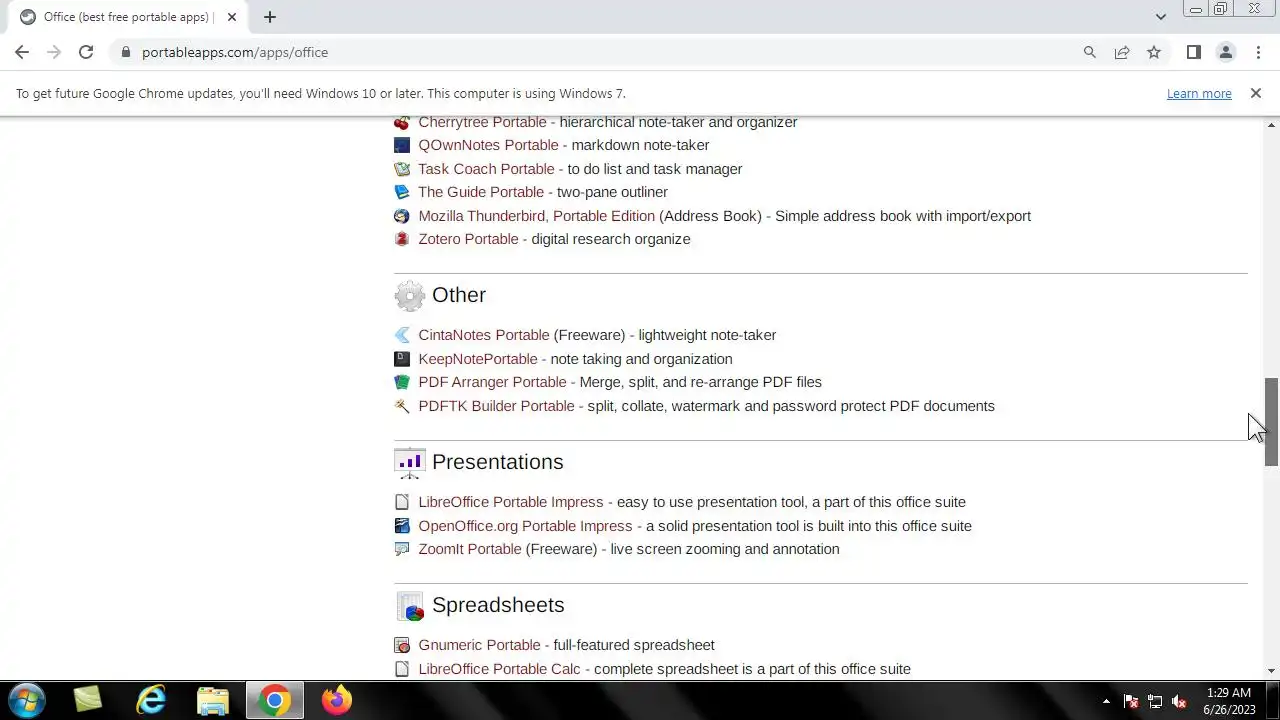1280x720 pixels.
Task: Open the QOwnNotes Portable link
Action: click(x=488, y=145)
